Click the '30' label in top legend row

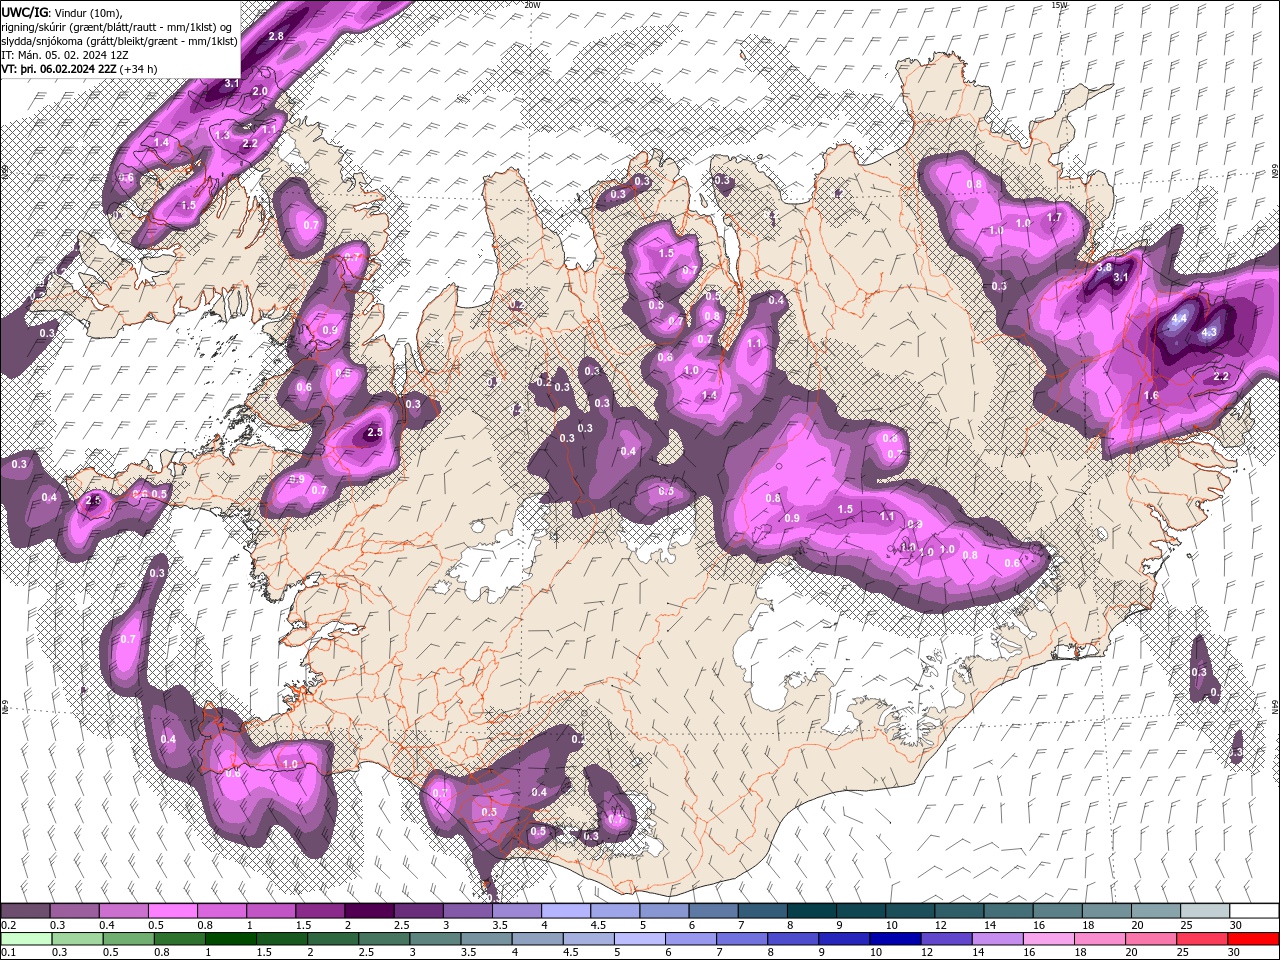coord(1236,925)
